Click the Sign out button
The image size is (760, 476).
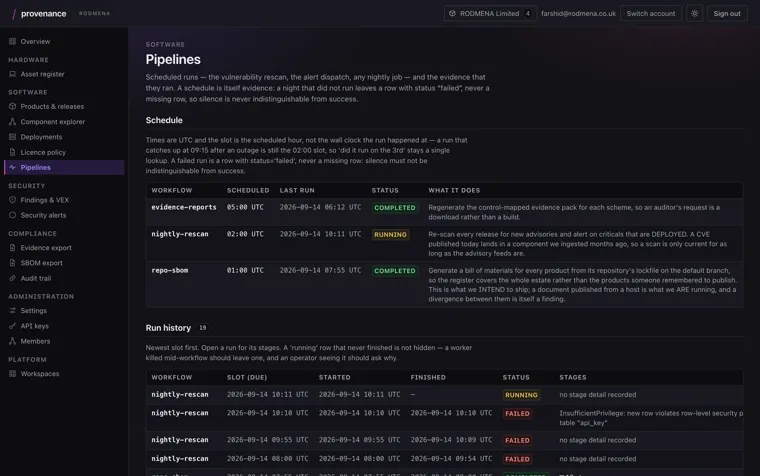[727, 14]
